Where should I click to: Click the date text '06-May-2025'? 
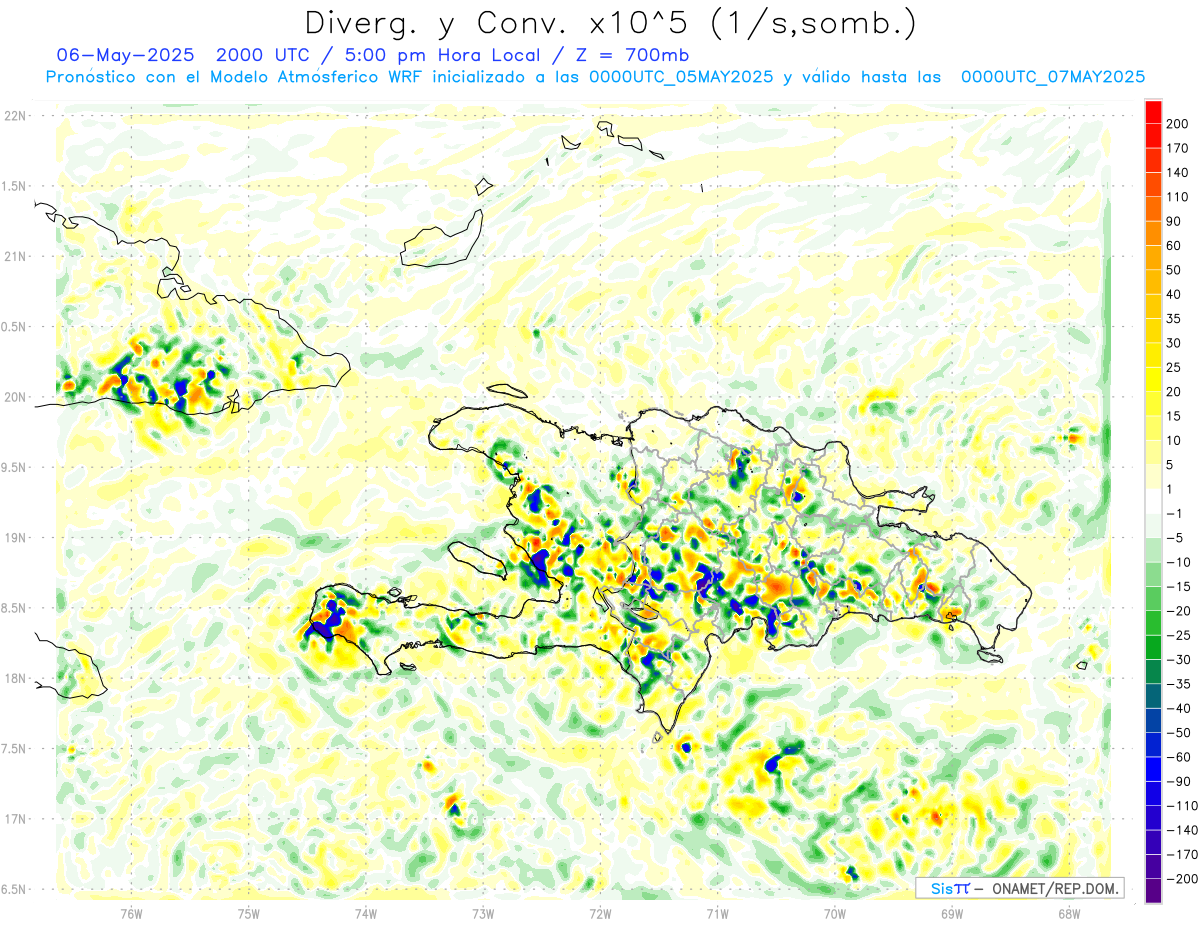click(x=125, y=55)
